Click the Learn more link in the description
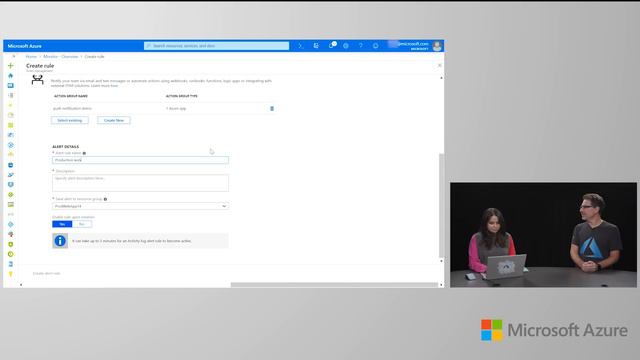640x360 pixels. pyautogui.click(x=104, y=86)
